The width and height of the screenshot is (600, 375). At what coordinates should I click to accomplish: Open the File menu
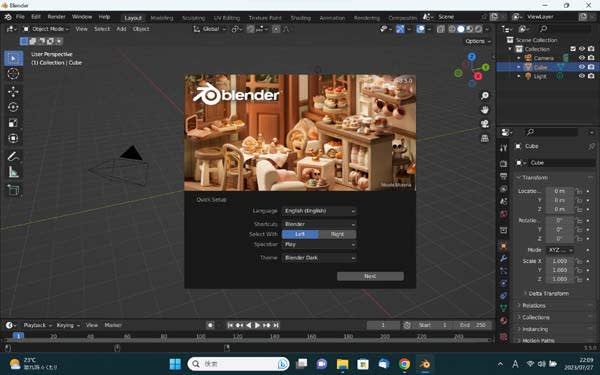click(20, 17)
